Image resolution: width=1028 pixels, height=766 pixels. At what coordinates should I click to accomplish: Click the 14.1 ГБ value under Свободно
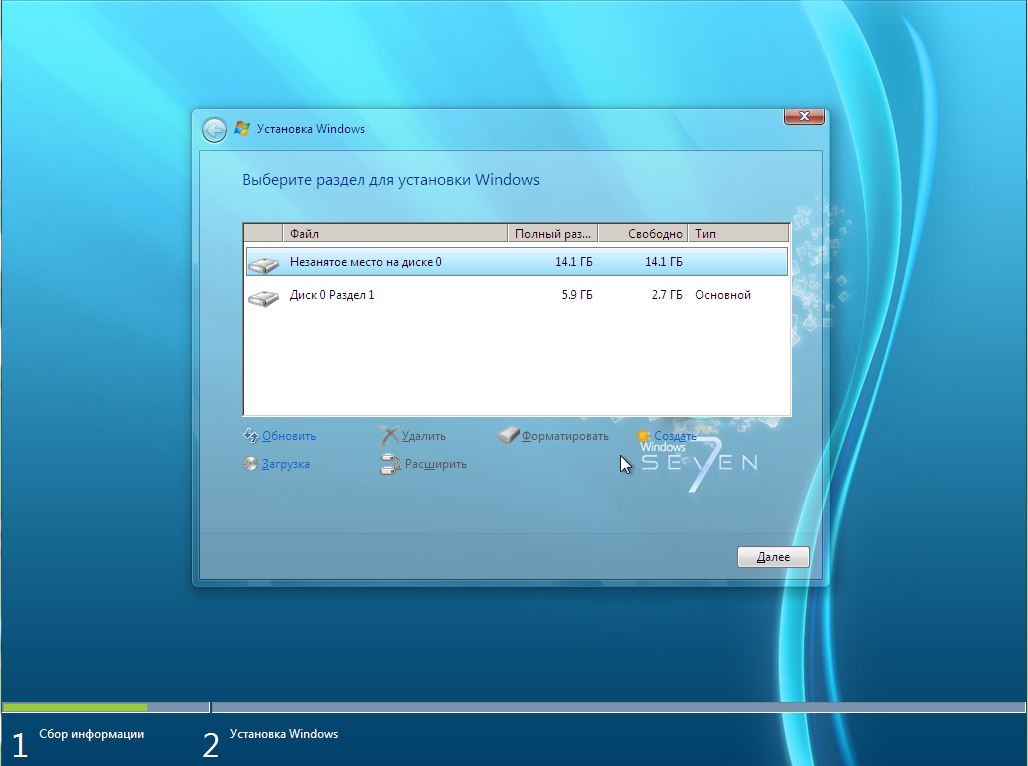tap(663, 262)
